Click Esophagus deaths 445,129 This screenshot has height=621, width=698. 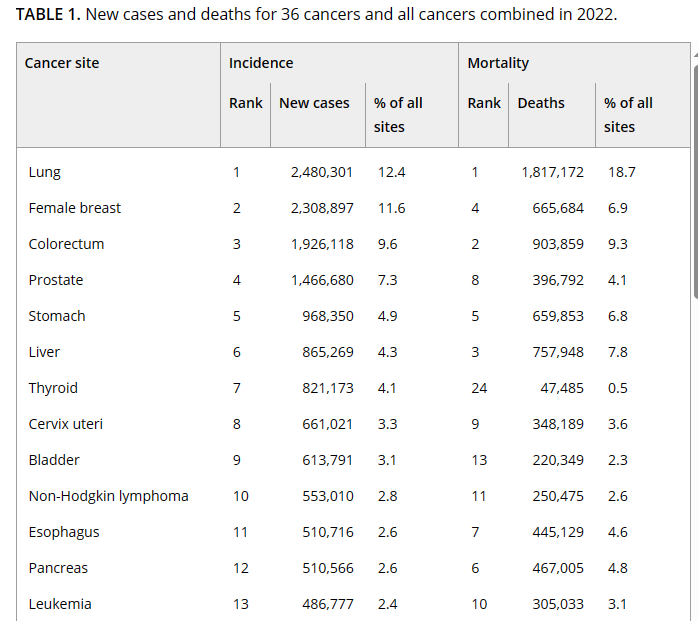click(558, 532)
